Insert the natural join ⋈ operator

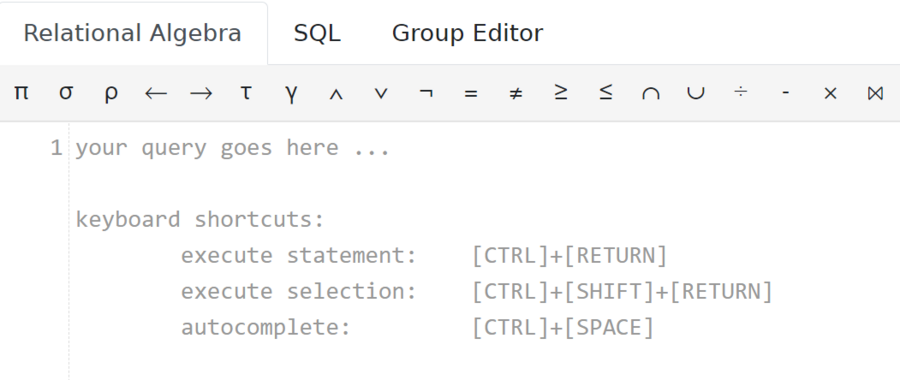[875, 92]
